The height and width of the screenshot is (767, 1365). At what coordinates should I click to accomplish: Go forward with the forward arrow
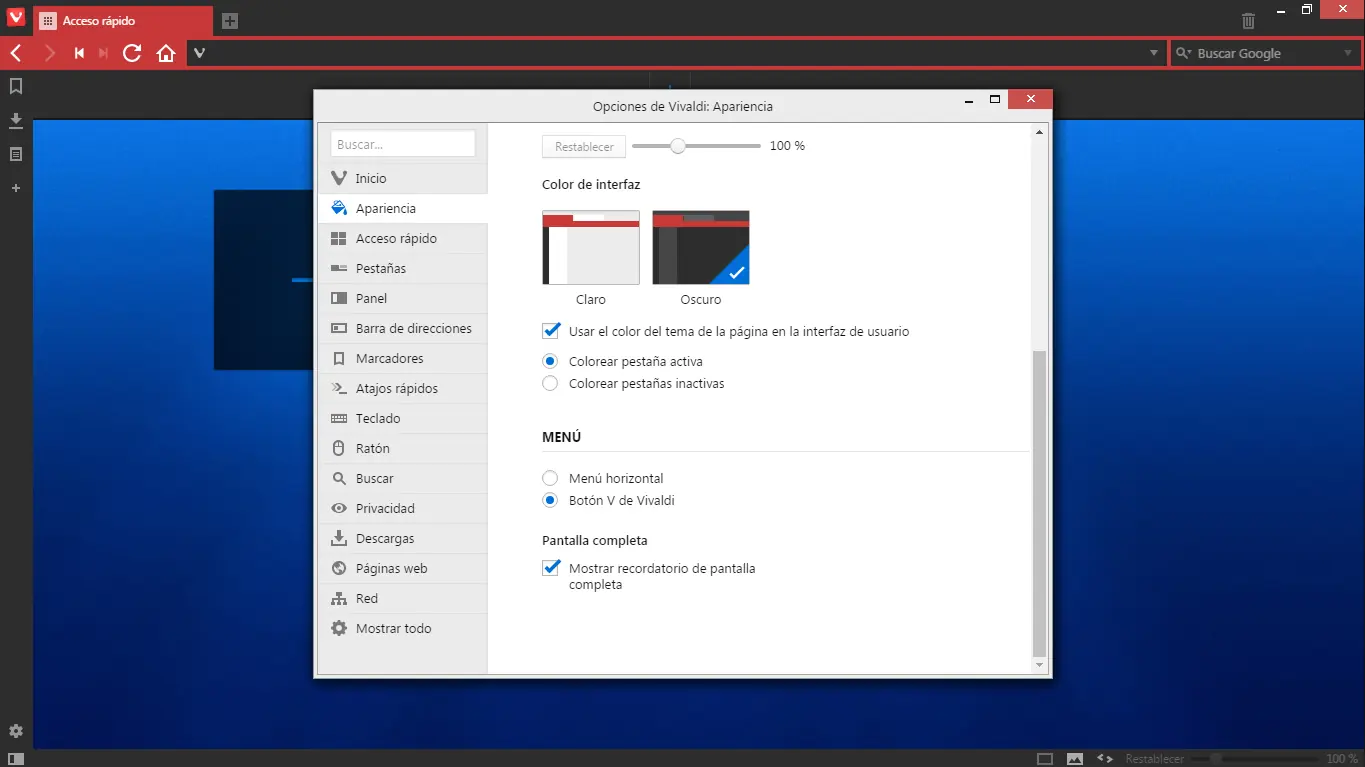[50, 53]
